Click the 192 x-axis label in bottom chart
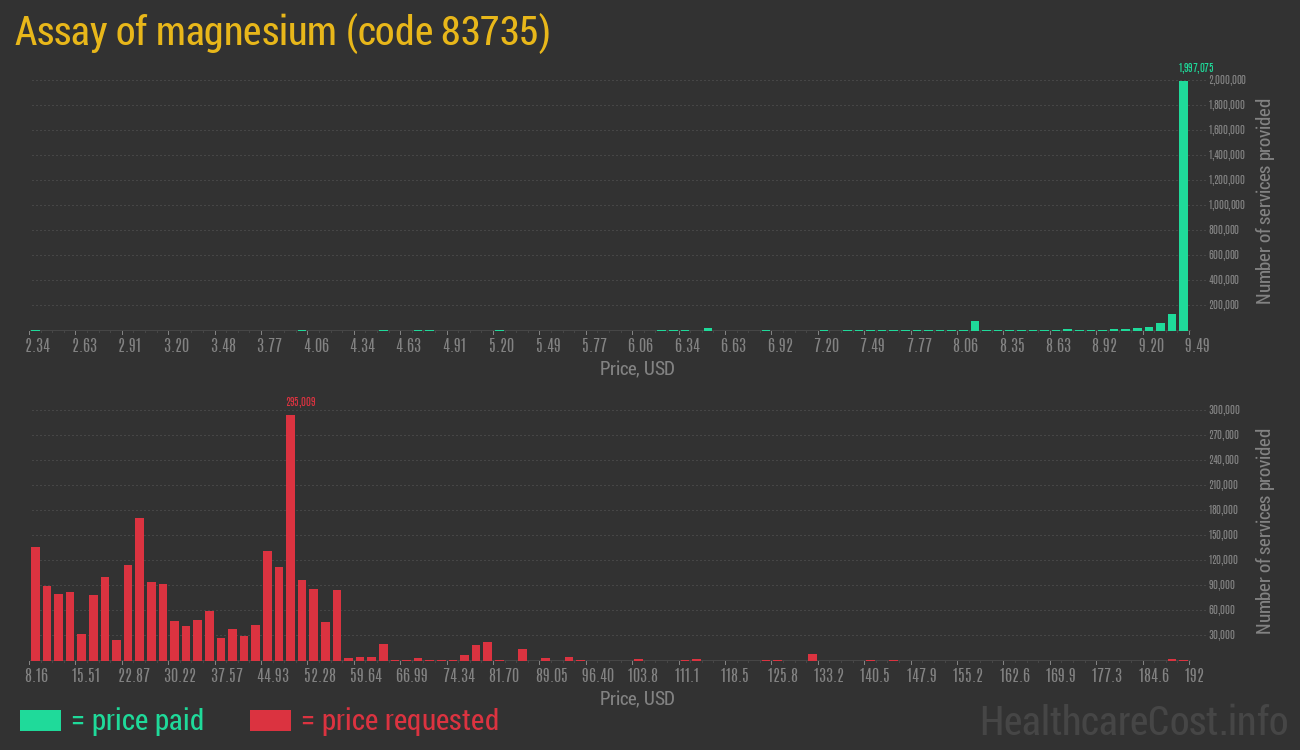The width and height of the screenshot is (1300, 750). (x=1192, y=676)
